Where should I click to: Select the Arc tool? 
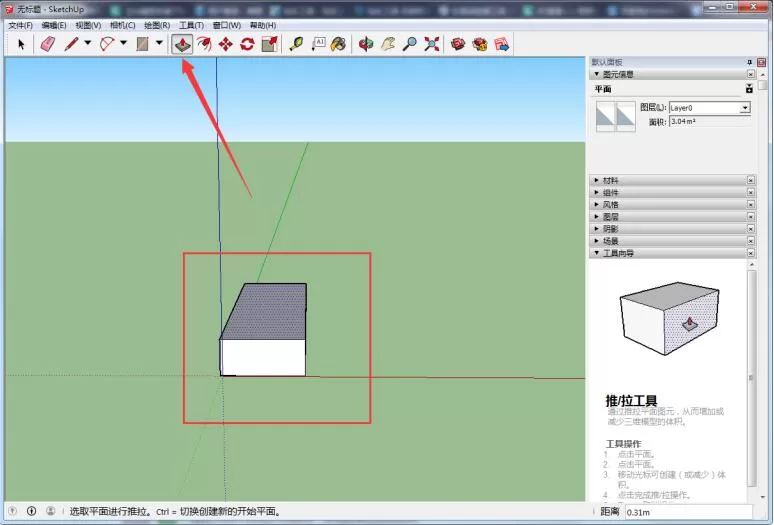pyautogui.click(x=107, y=44)
